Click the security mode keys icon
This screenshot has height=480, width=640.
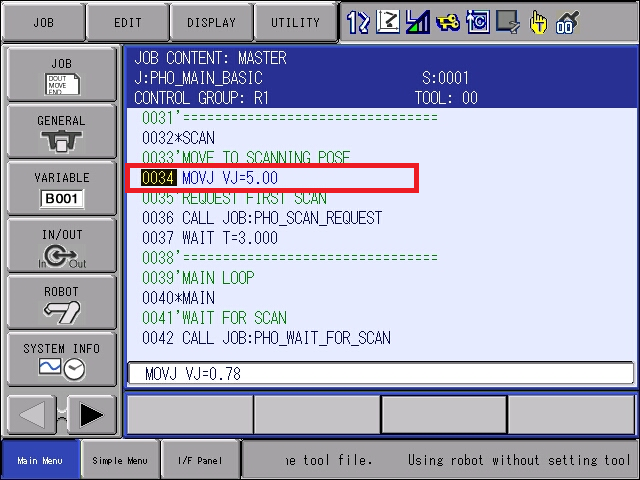point(448,22)
